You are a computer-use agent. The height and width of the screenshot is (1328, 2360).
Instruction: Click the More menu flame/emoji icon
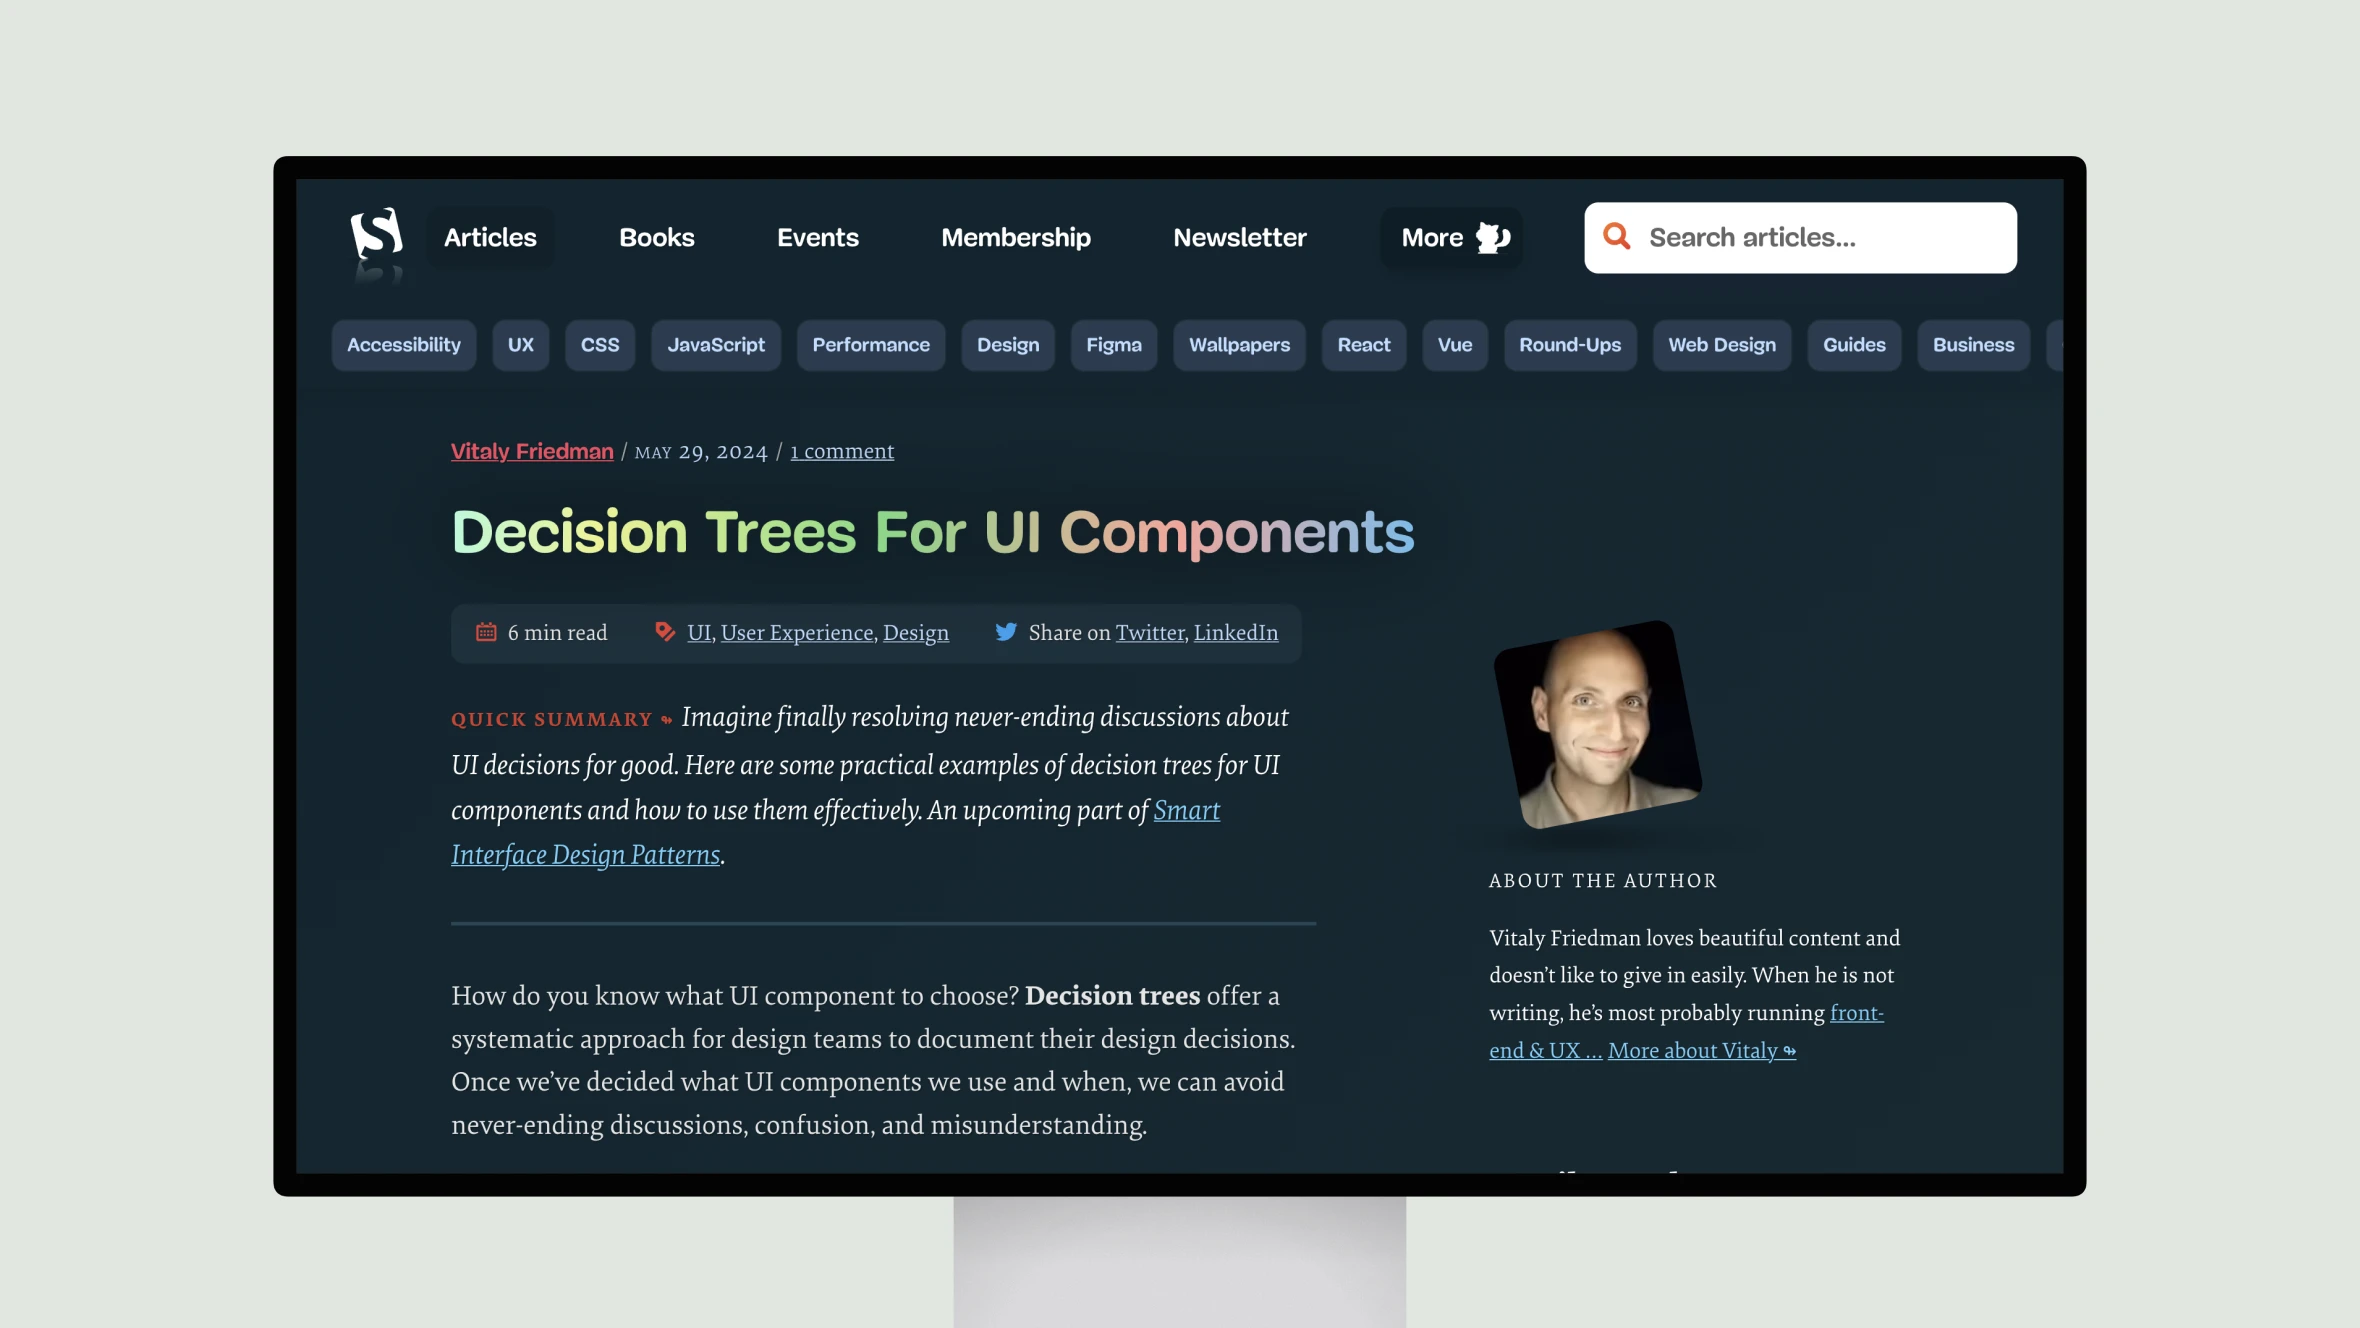tap(1493, 238)
